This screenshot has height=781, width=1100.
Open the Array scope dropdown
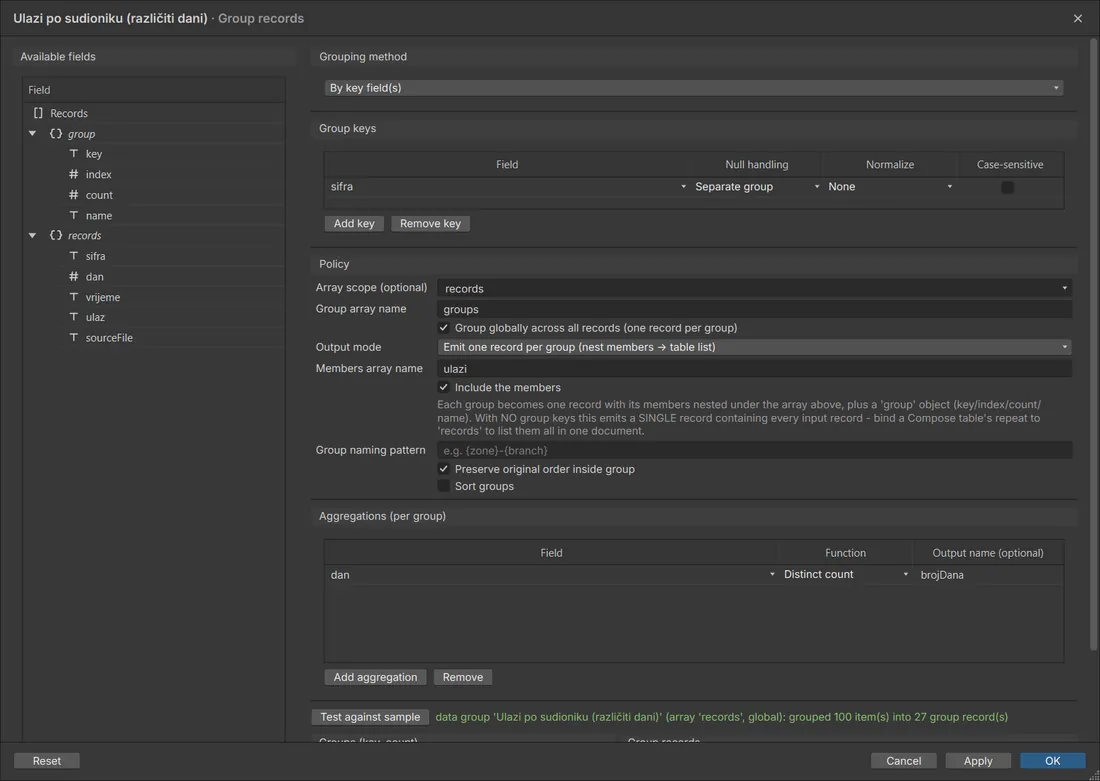754,288
